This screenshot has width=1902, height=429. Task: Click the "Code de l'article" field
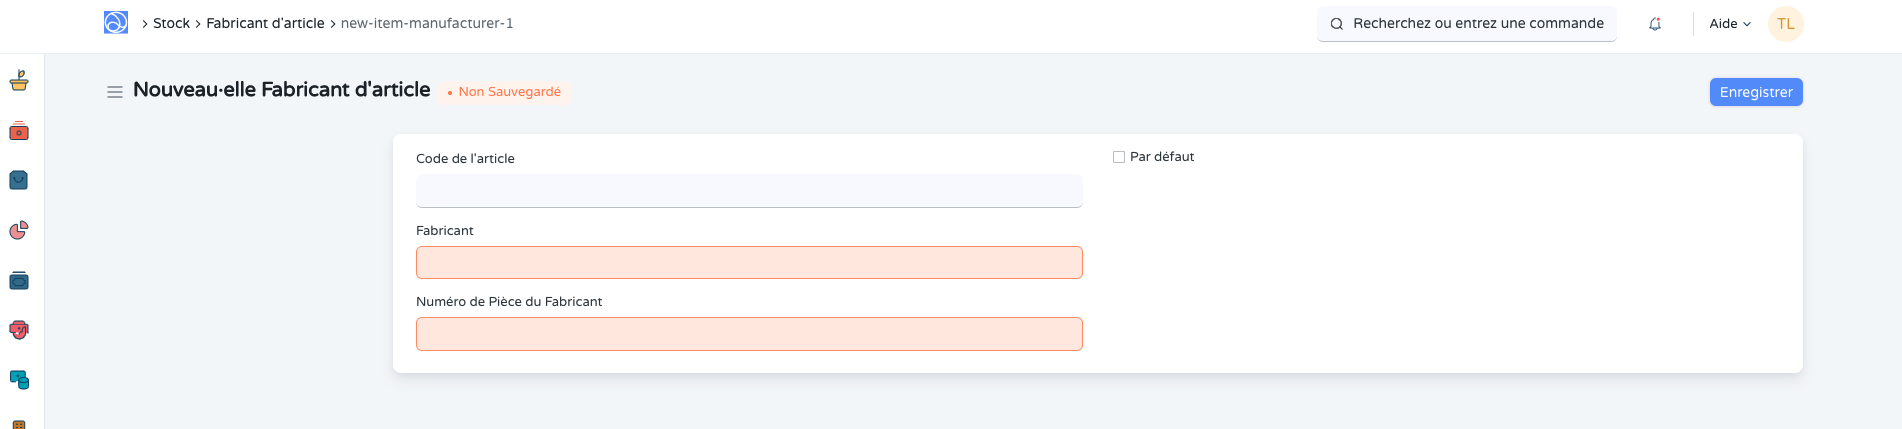point(749,191)
